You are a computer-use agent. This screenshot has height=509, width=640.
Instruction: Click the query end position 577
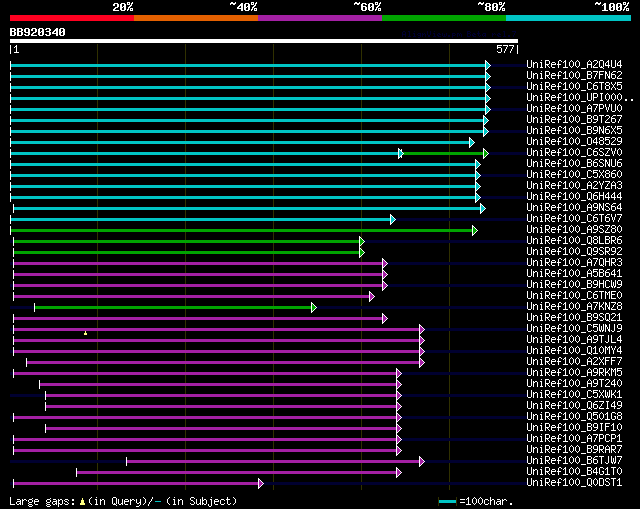[505, 49]
